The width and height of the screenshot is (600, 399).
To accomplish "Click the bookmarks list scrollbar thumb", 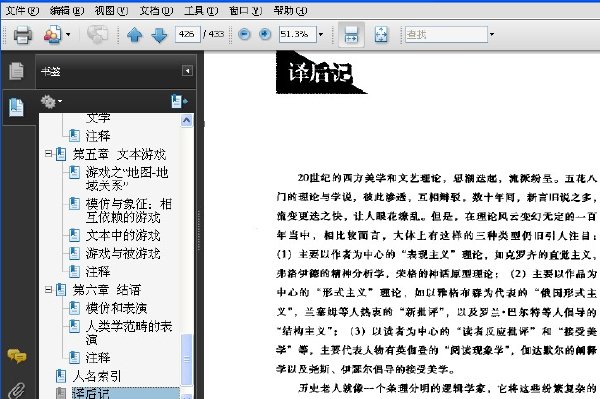I will [x=187, y=360].
